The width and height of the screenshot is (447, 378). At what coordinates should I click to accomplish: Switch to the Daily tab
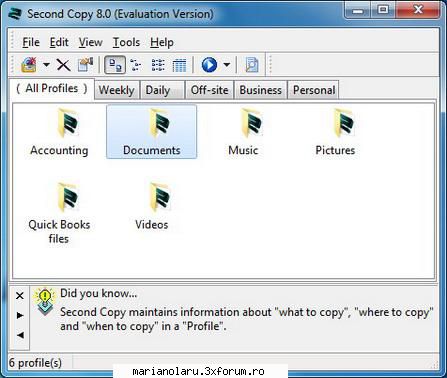point(162,90)
